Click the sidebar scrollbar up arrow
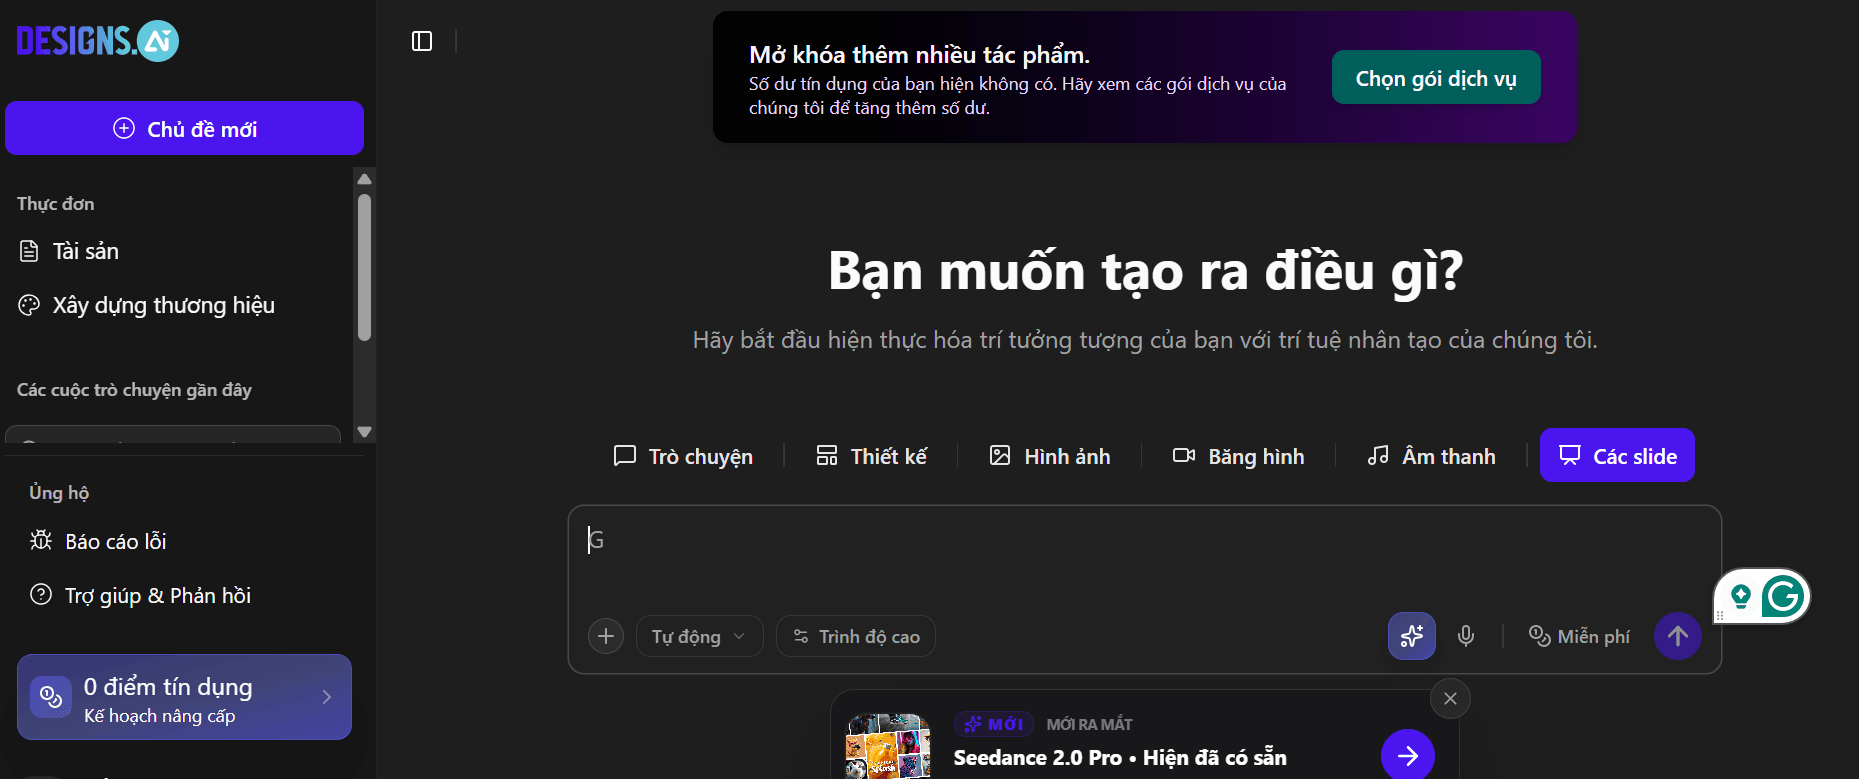Image resolution: width=1859 pixels, height=779 pixels. pos(365,179)
